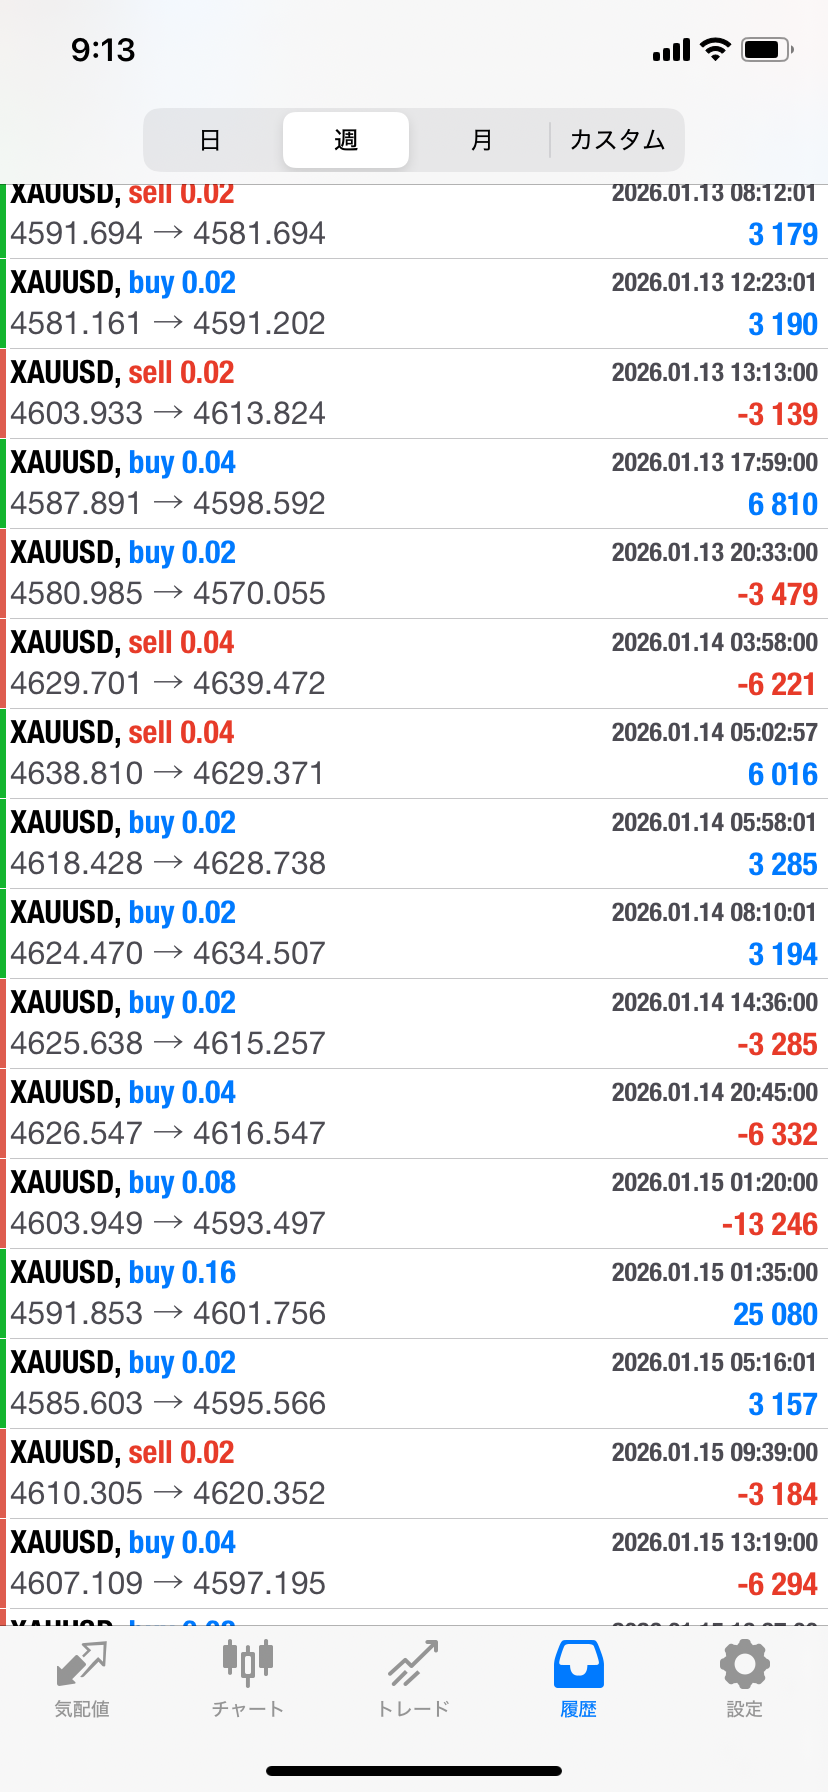Screen dimensions: 828x1792
Task: Tap buy 0.02 trade closed at 05:16:01
Action: coord(414,1383)
